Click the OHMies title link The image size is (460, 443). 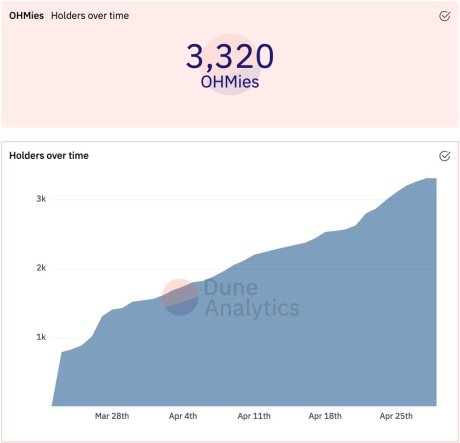click(26, 16)
